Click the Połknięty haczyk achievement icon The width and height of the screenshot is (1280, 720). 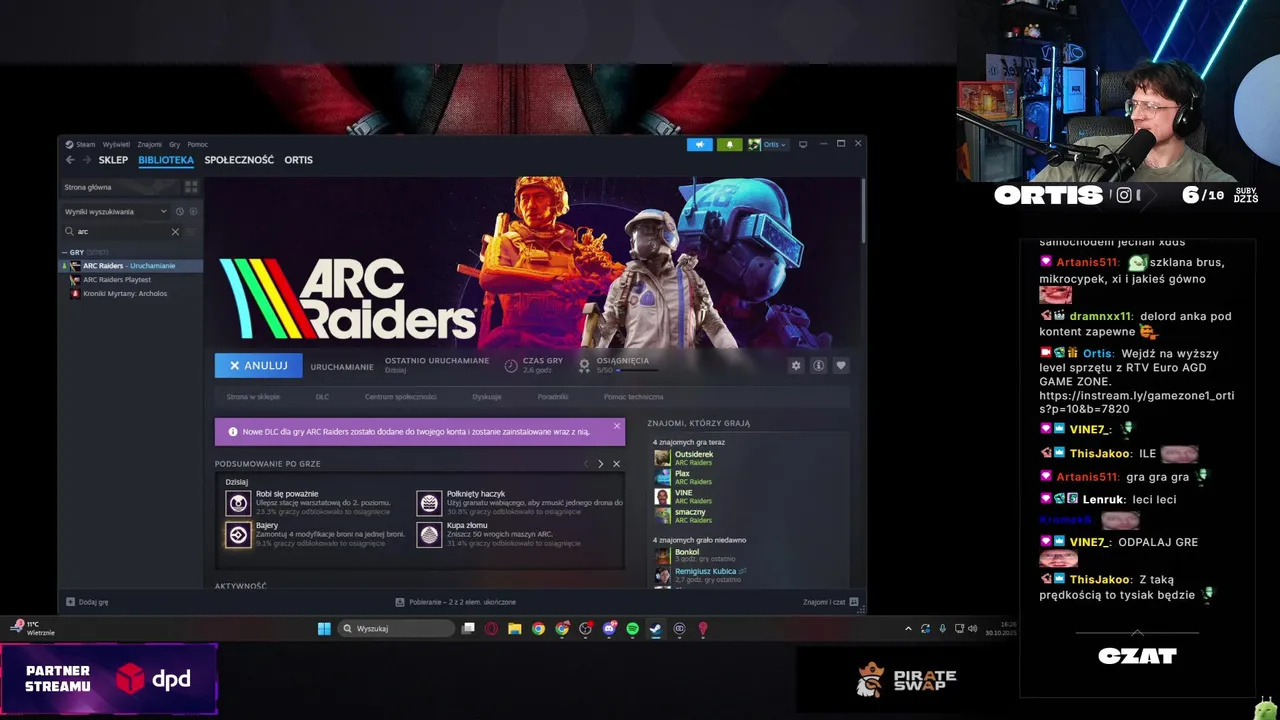click(x=429, y=503)
